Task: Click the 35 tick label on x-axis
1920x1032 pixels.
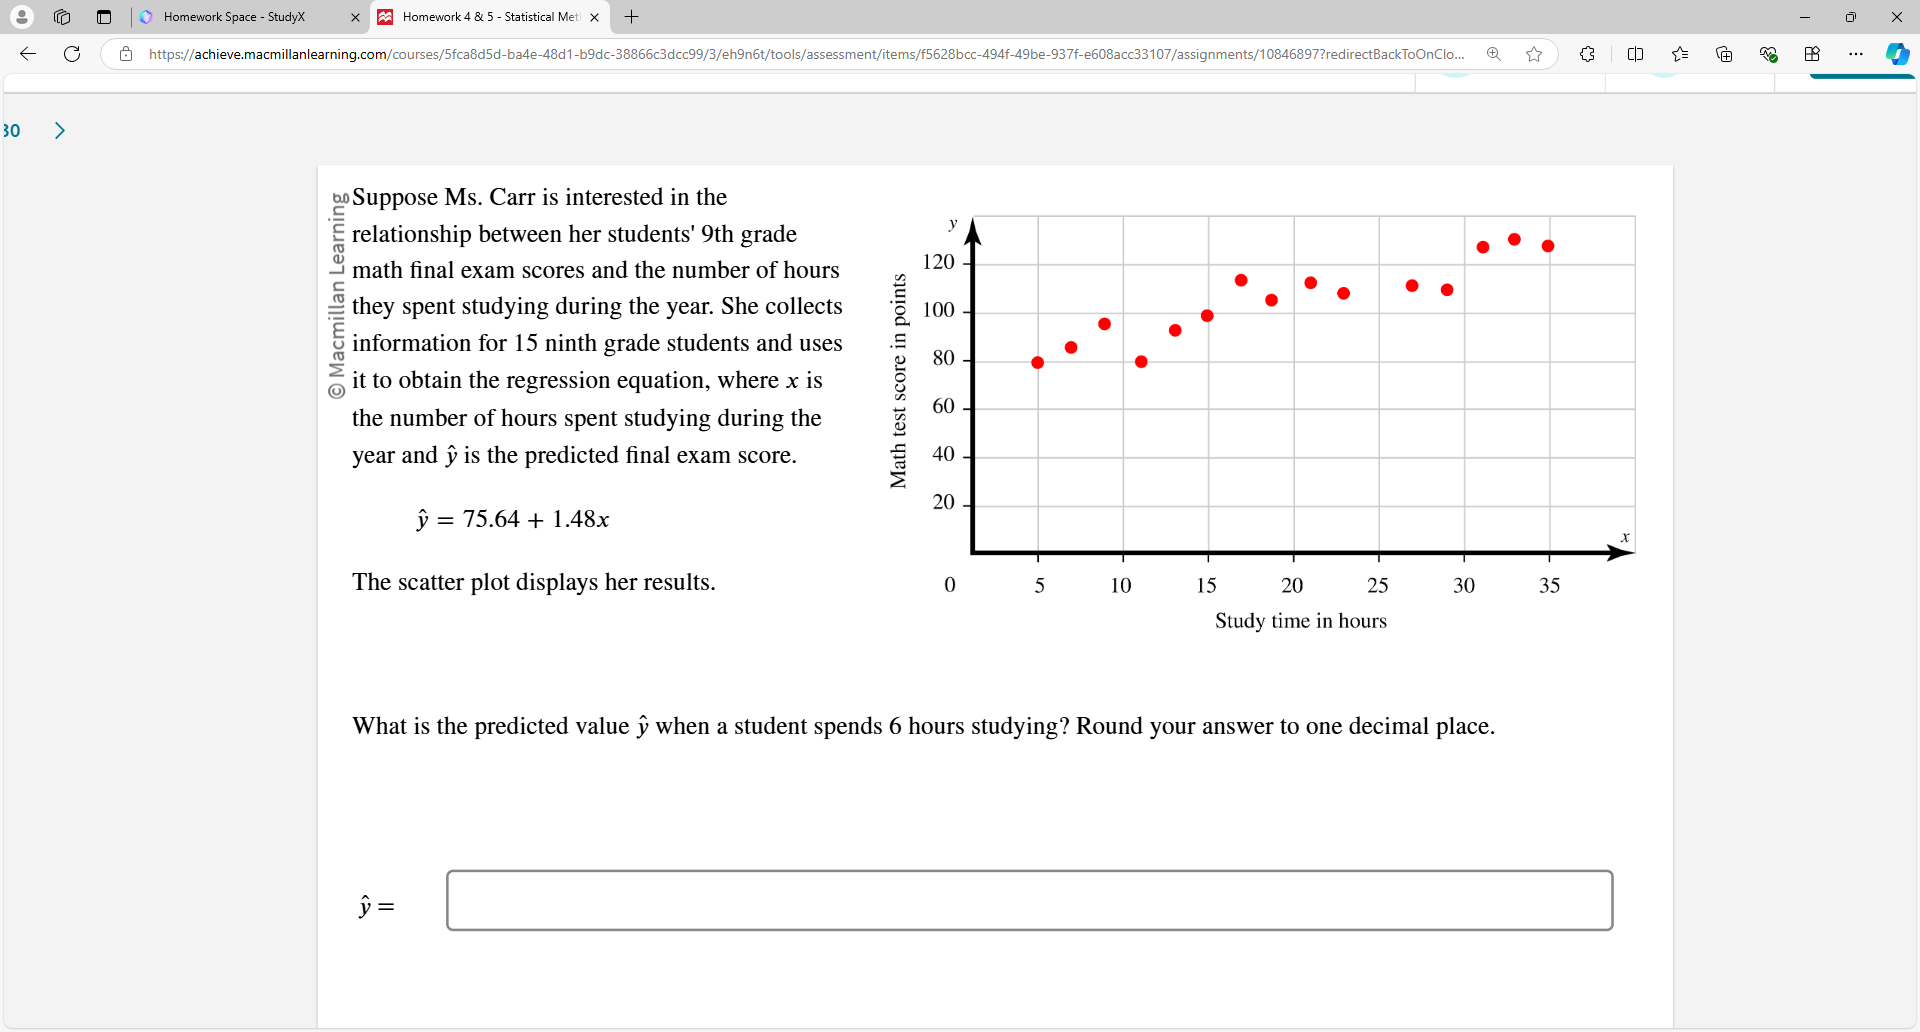Action: pos(1549,586)
